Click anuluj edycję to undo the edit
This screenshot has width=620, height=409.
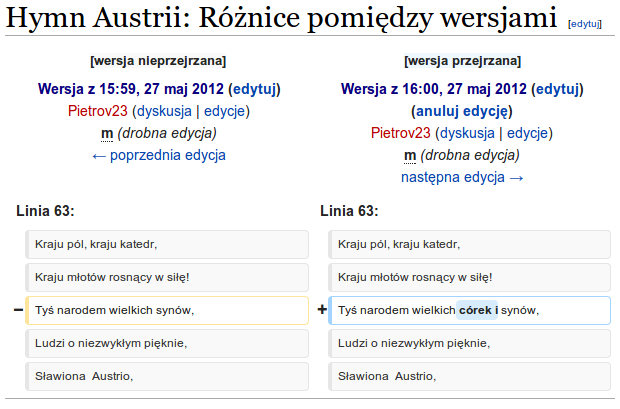pos(461,111)
